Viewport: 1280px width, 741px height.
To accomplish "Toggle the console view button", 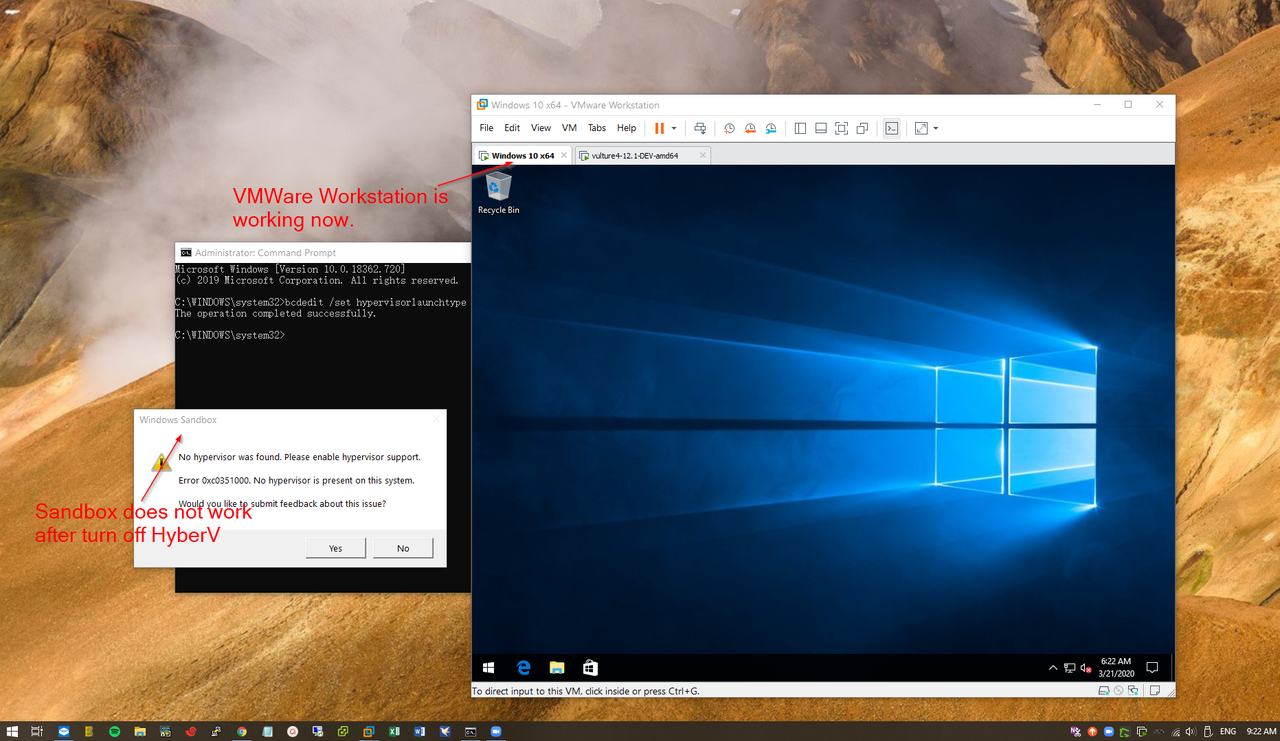I will tap(892, 128).
